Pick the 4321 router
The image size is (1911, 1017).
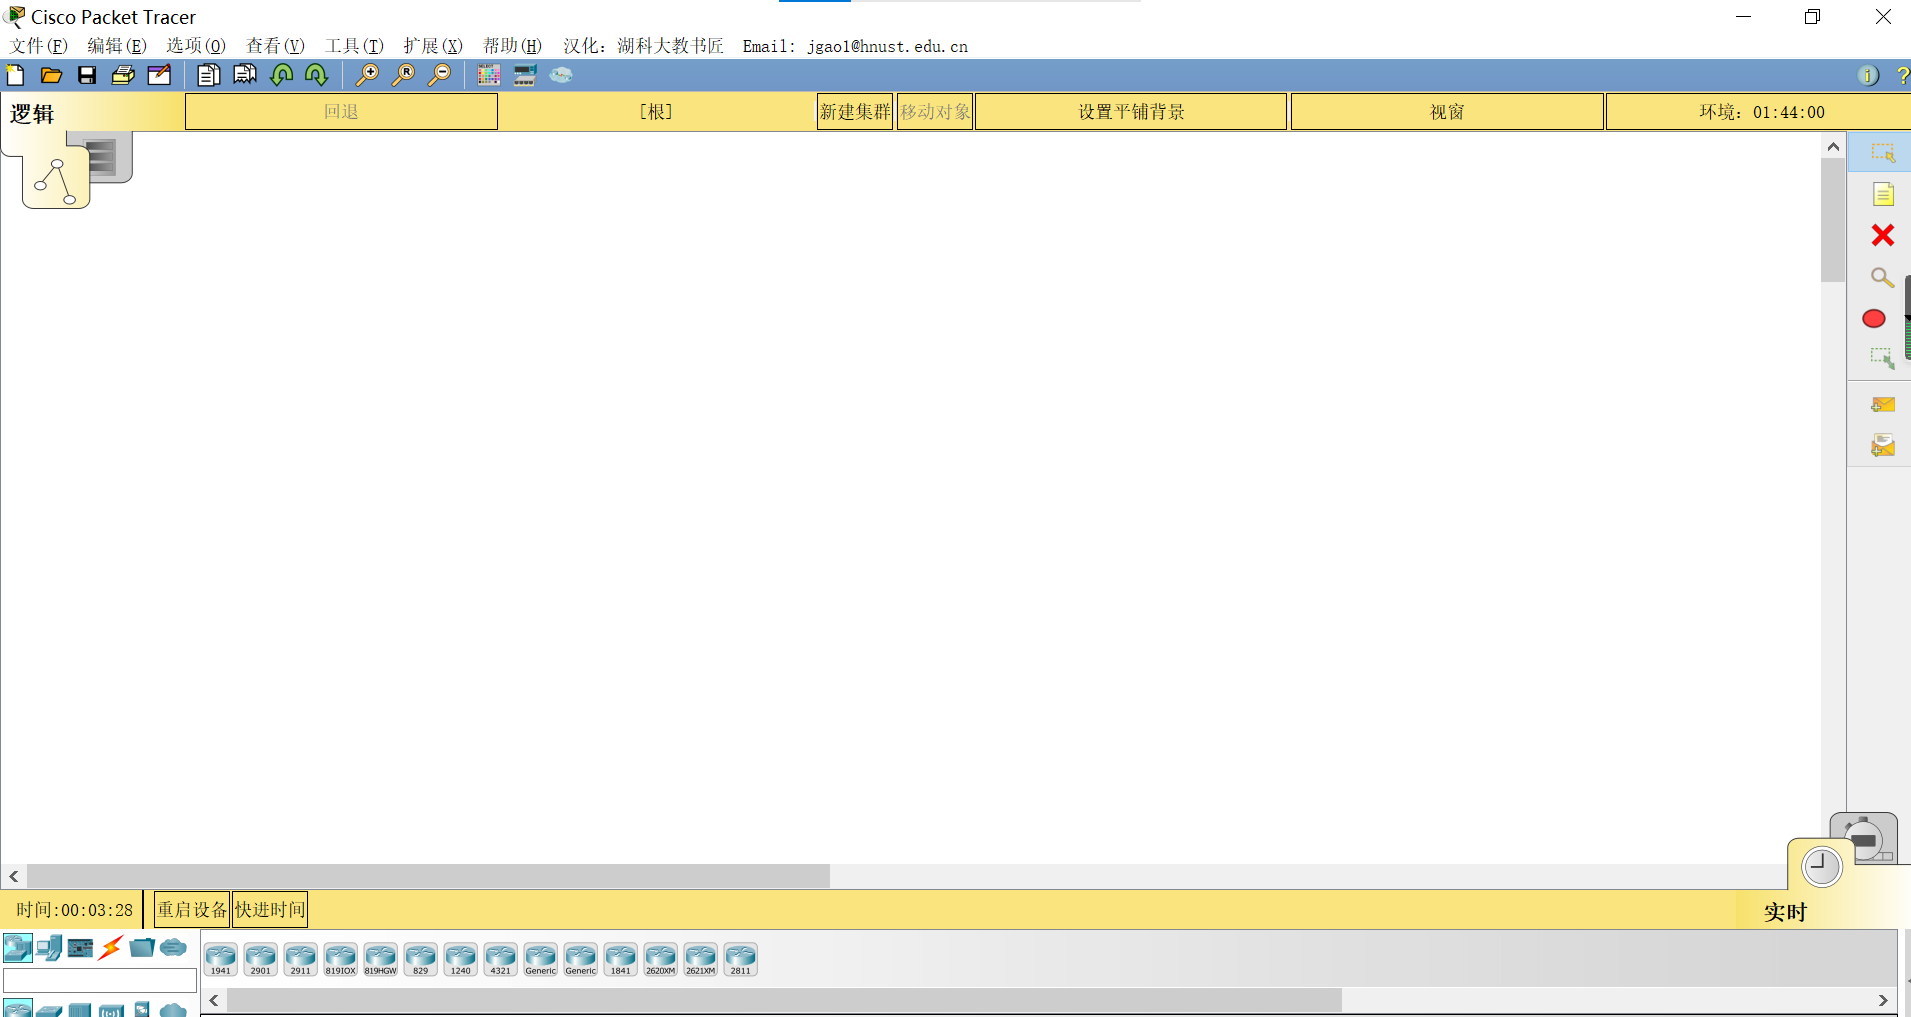pos(501,959)
